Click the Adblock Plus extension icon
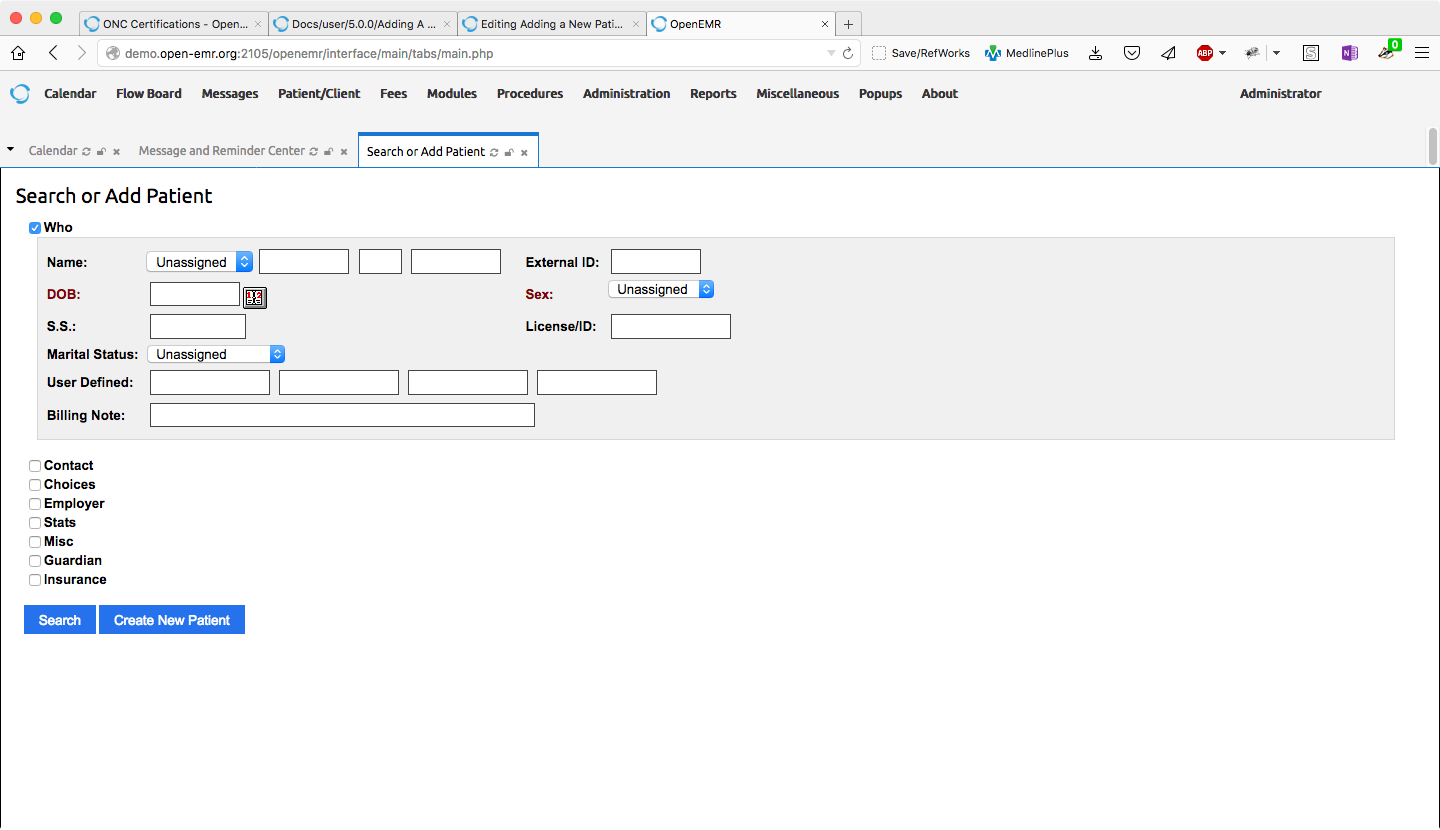Viewport: 1440px width, 830px height. coord(1205,53)
